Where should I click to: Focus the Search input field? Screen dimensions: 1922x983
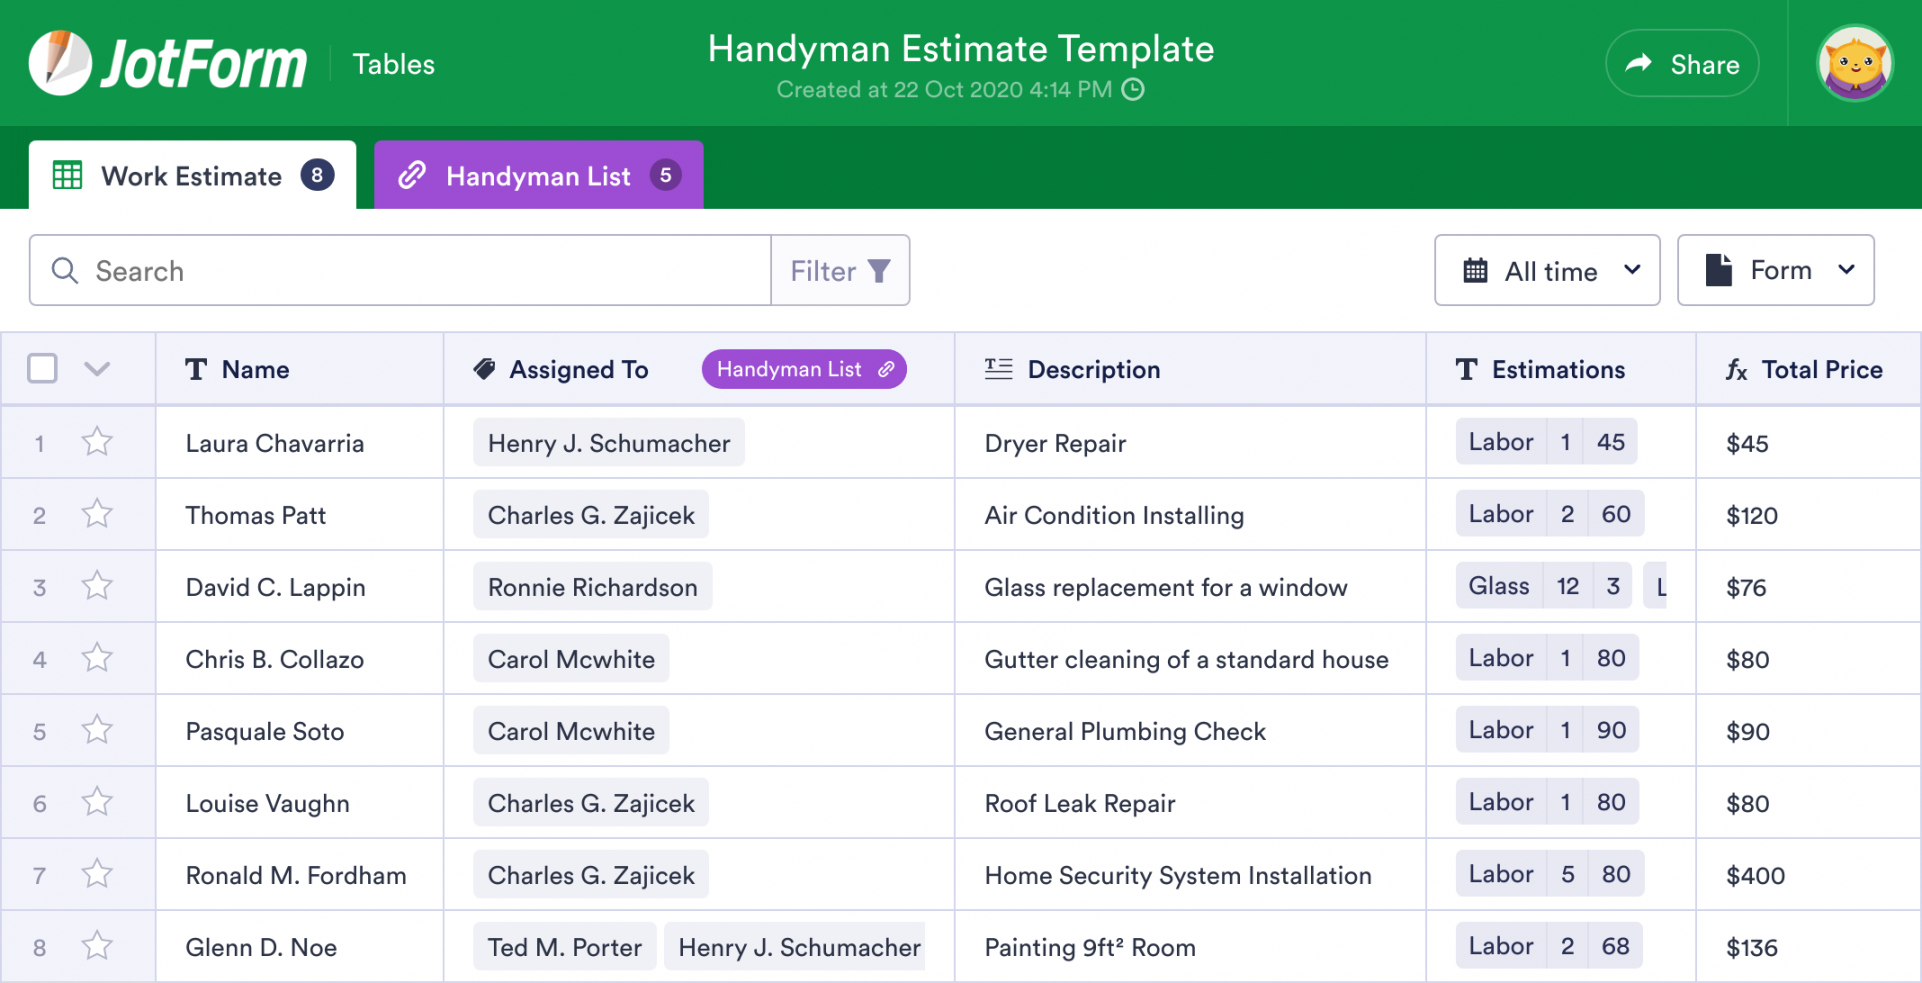click(x=400, y=271)
